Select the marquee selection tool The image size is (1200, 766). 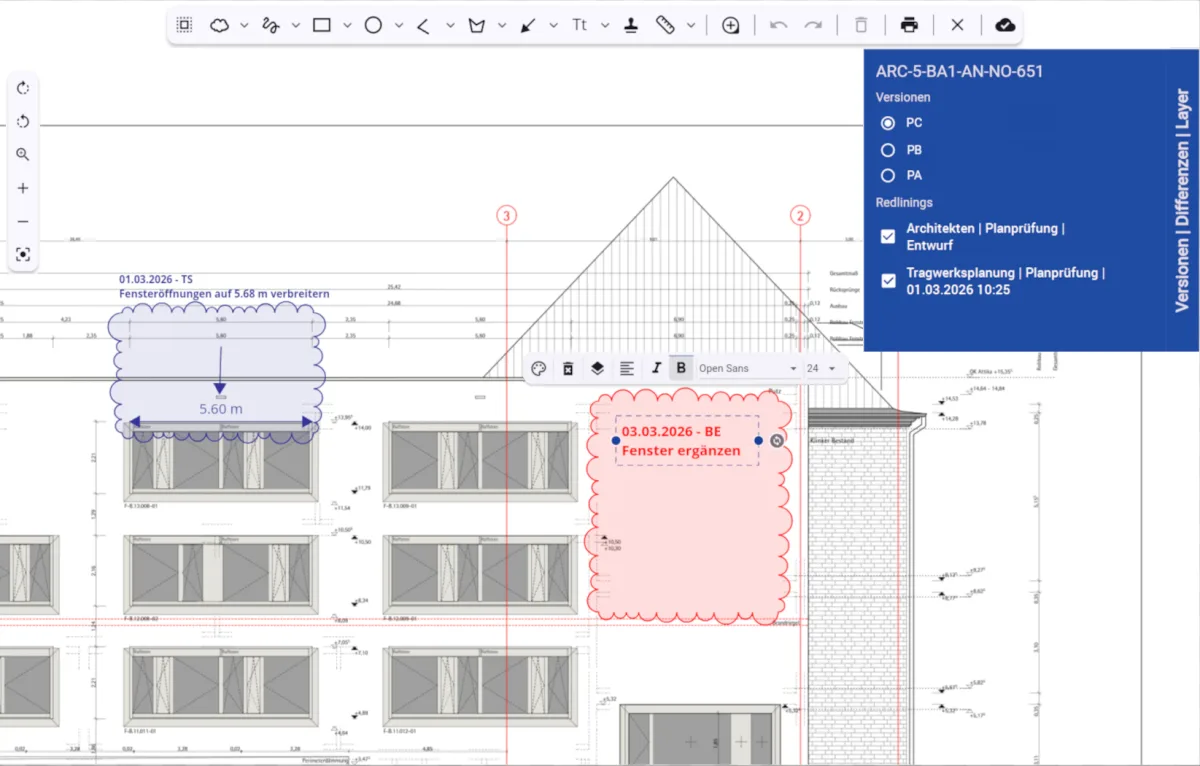[185, 25]
